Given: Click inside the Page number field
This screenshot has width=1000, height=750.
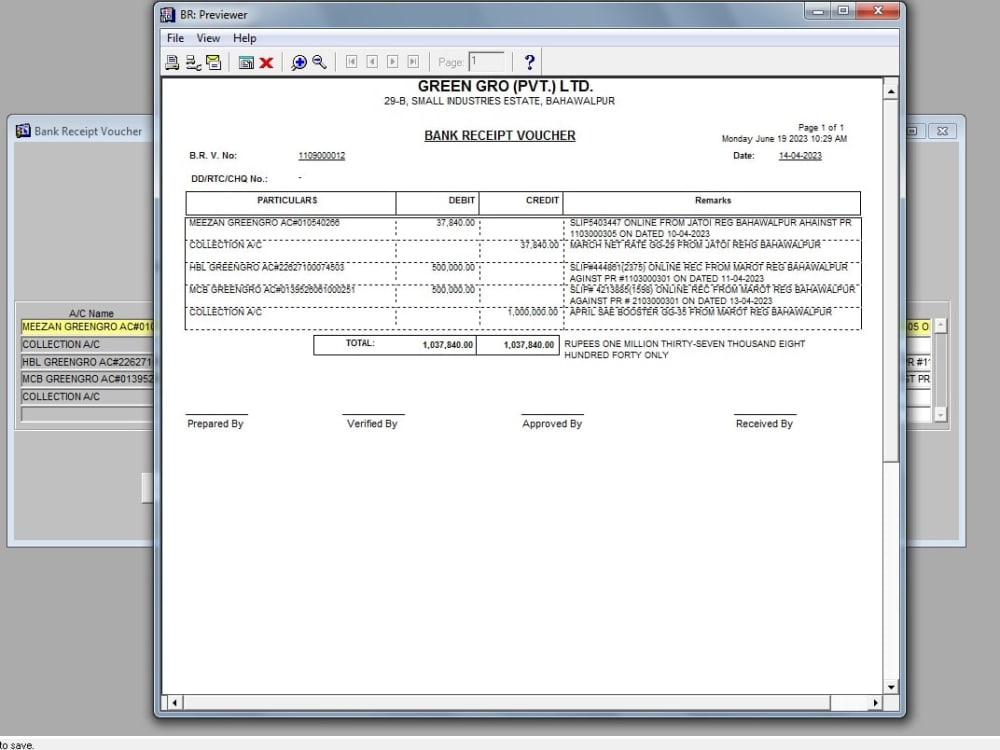Looking at the screenshot, I should 485,61.
